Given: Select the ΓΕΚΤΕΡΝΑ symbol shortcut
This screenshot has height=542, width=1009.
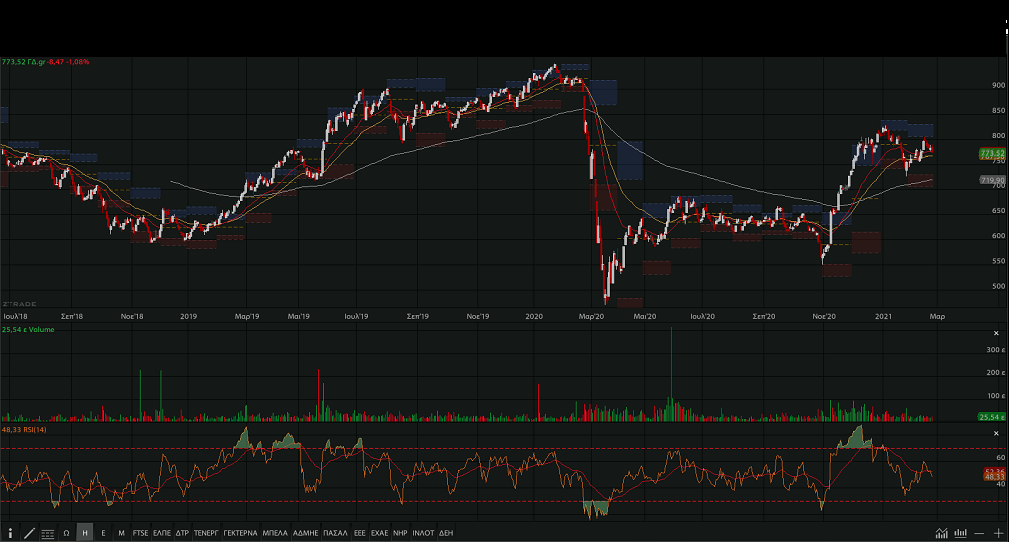Looking at the screenshot, I should tap(240, 533).
